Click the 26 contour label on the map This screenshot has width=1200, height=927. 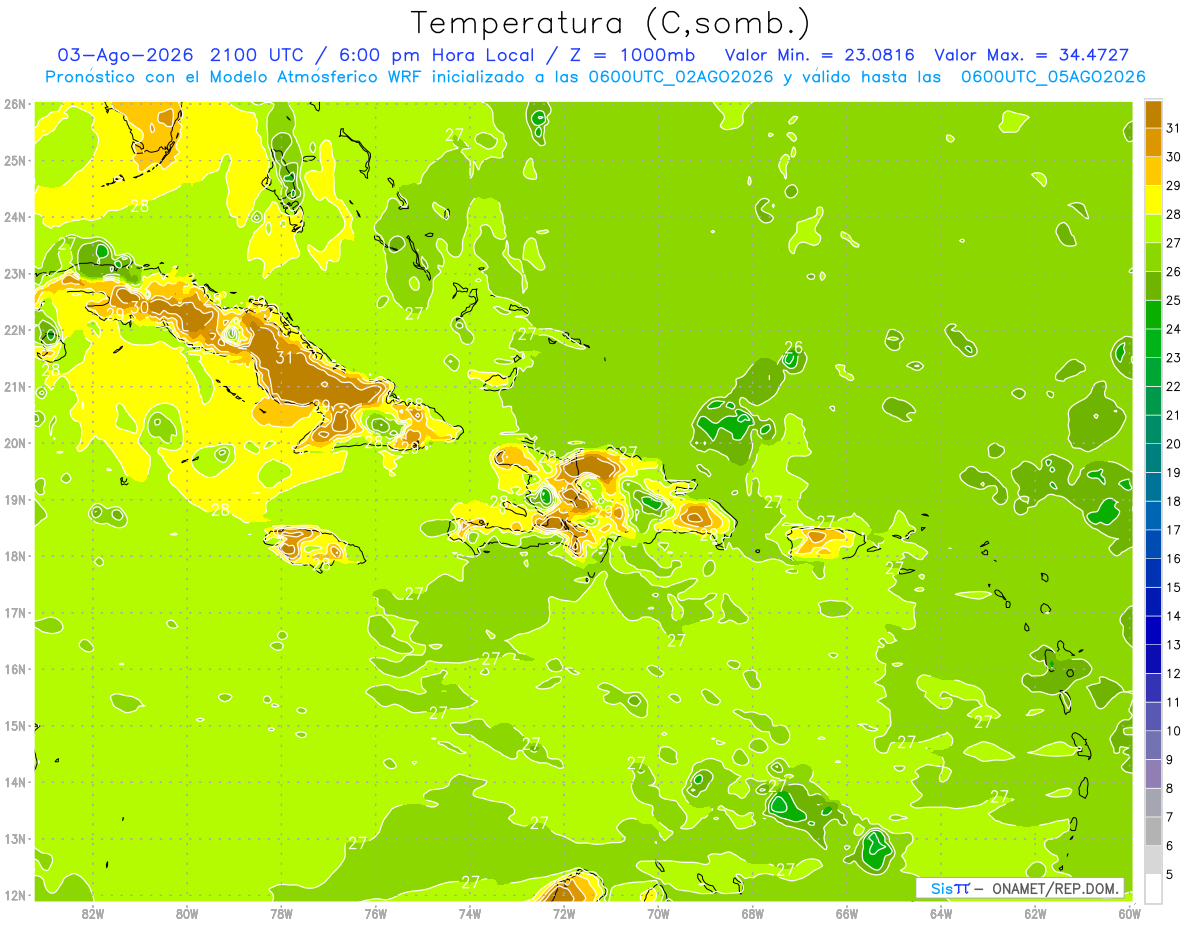(x=793, y=348)
